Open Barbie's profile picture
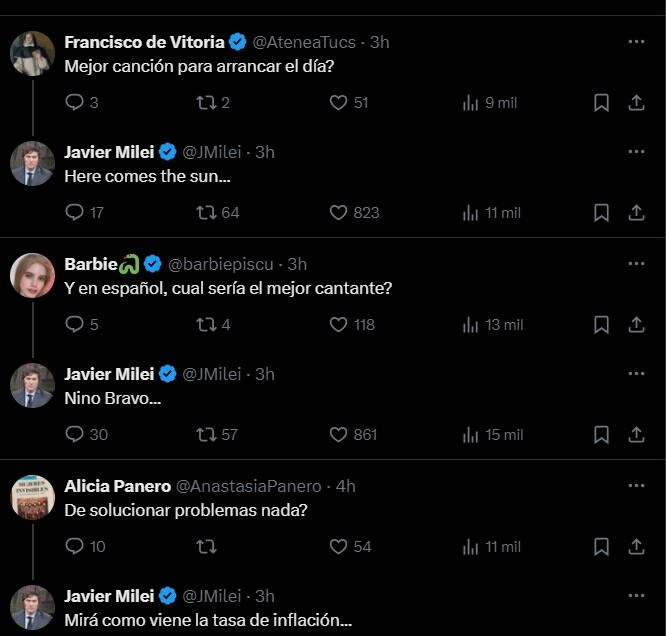Image resolution: width=666 pixels, height=636 pixels. (x=32, y=275)
